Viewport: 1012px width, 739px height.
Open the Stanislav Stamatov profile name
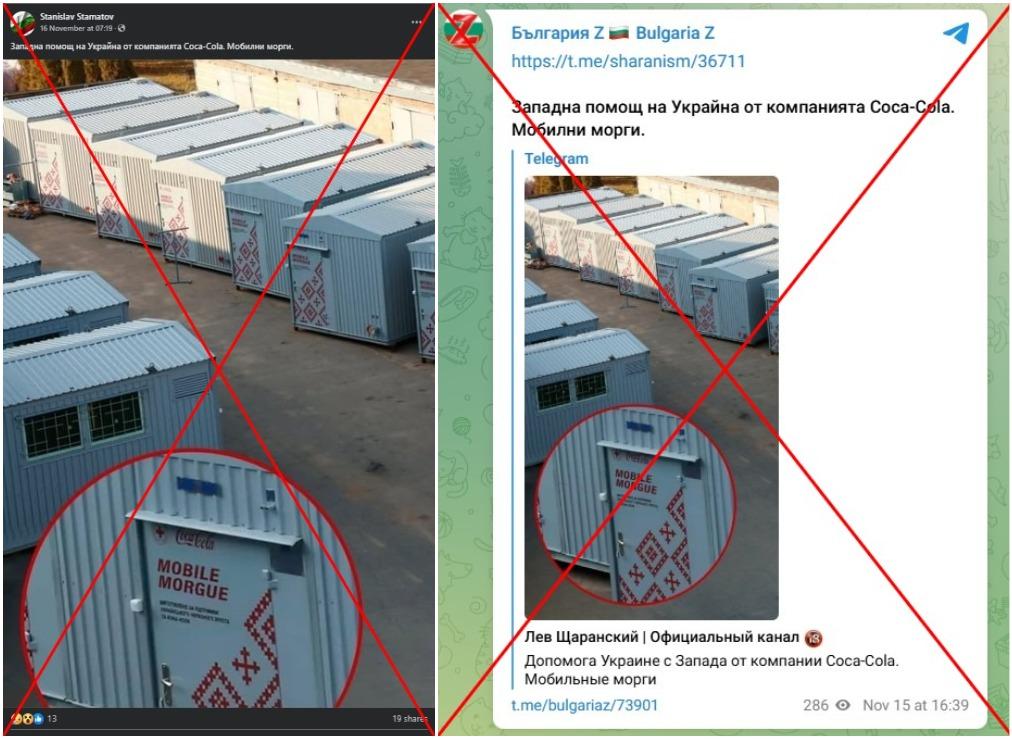[77, 16]
